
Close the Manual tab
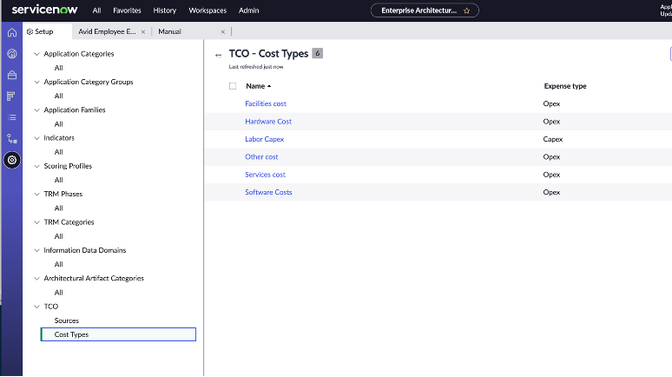click(223, 32)
